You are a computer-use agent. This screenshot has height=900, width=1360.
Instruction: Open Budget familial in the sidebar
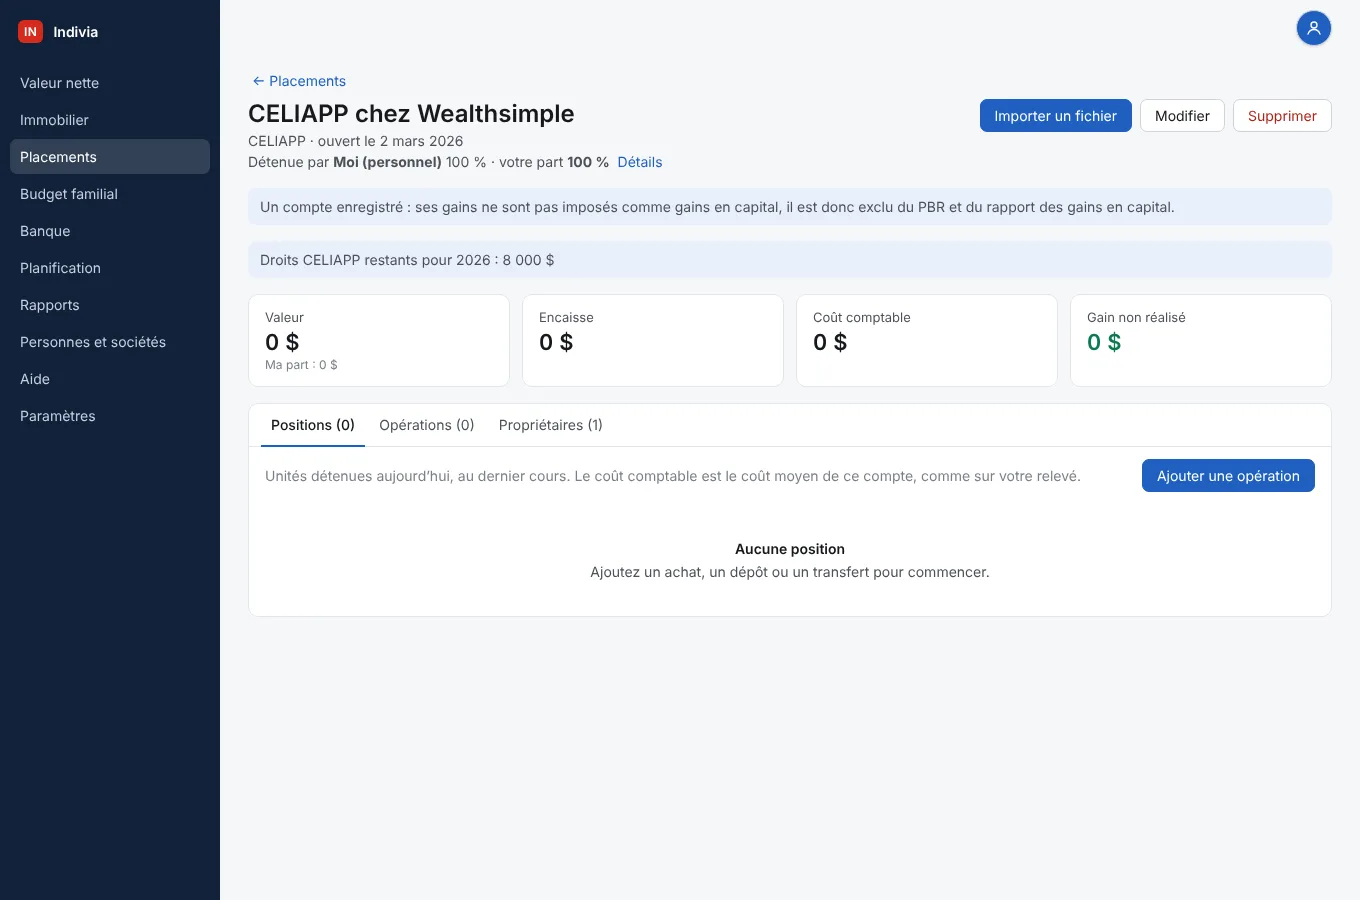click(x=110, y=194)
